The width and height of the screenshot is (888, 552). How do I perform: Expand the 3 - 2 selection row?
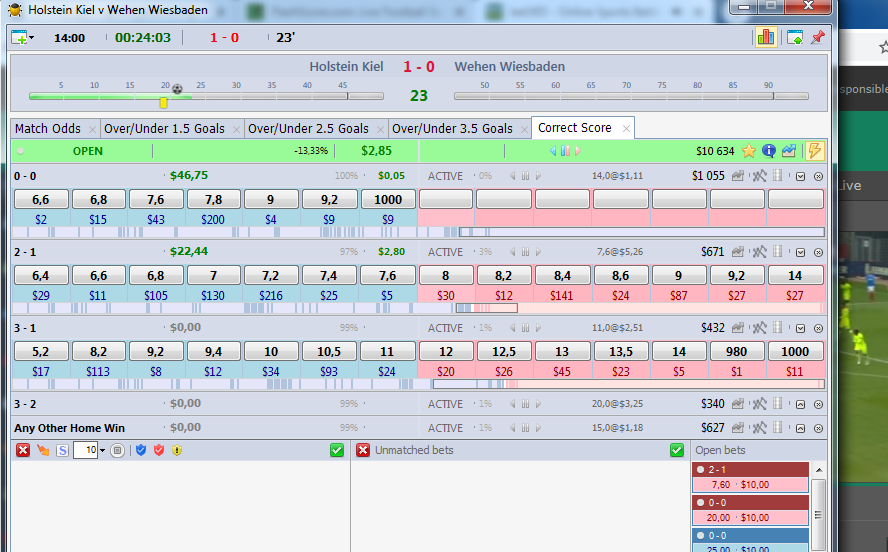pyautogui.click(x=800, y=404)
